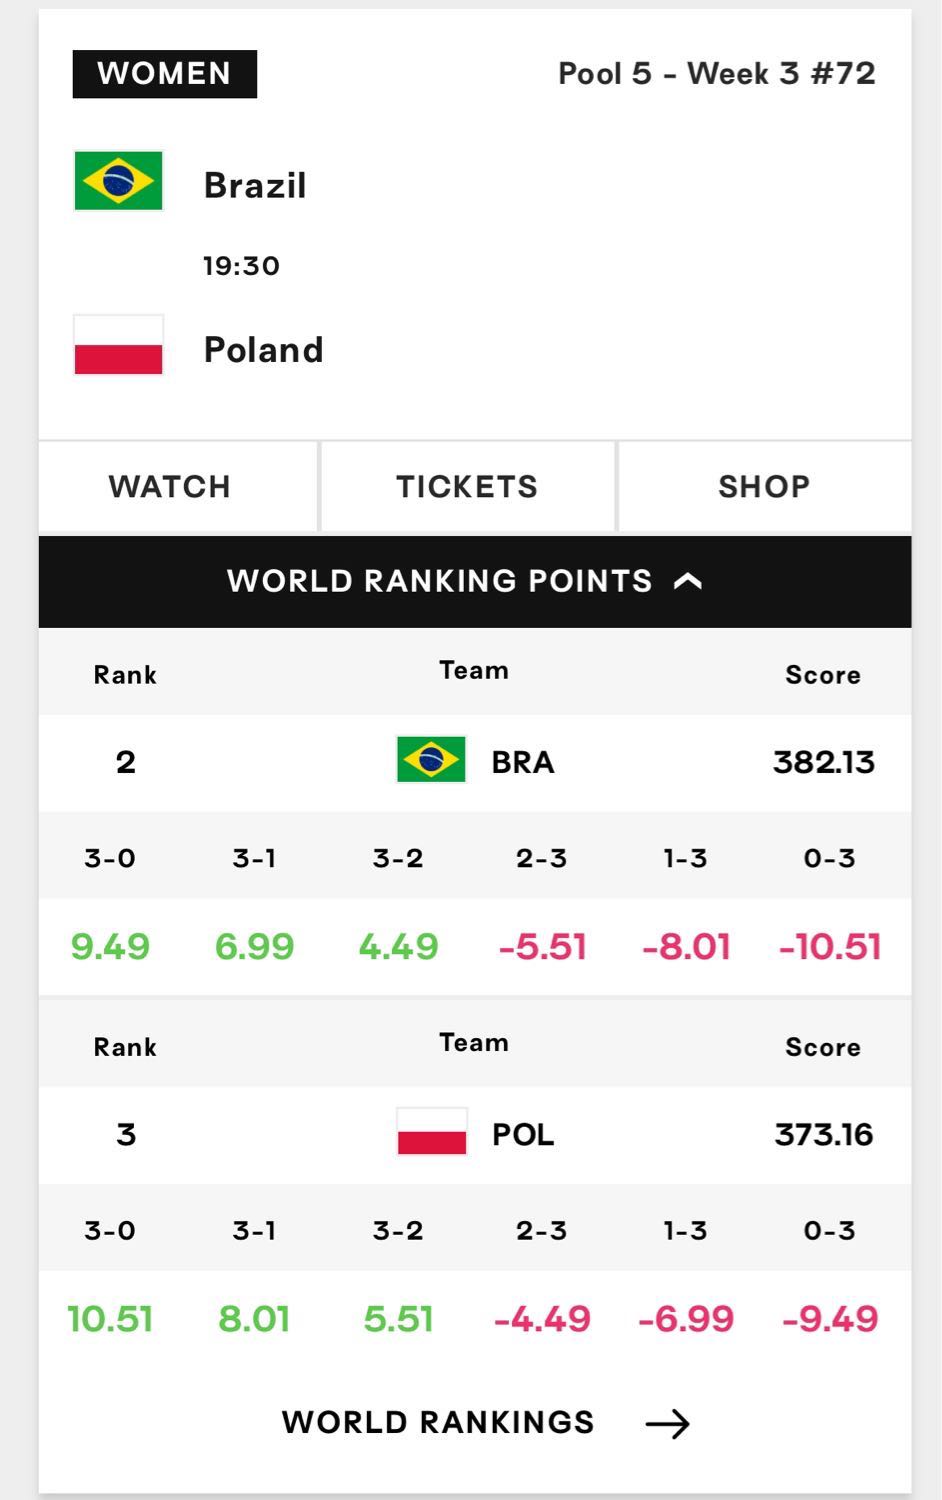
Task: Click the POL team code
Action: tap(523, 1135)
